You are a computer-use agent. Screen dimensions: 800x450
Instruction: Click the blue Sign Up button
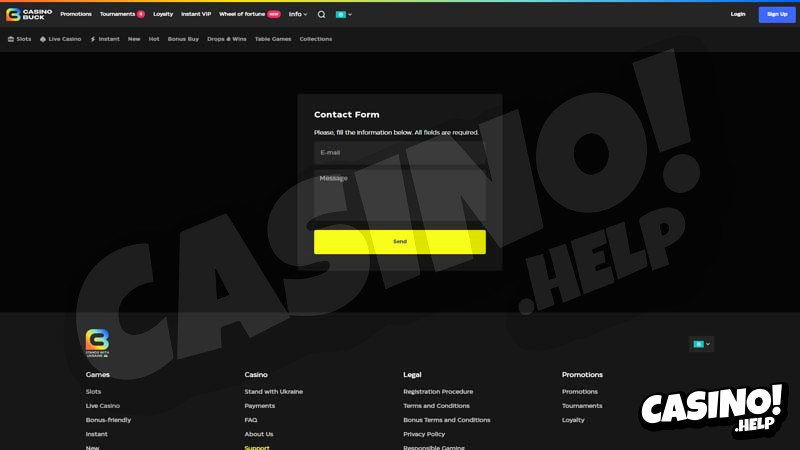point(777,14)
